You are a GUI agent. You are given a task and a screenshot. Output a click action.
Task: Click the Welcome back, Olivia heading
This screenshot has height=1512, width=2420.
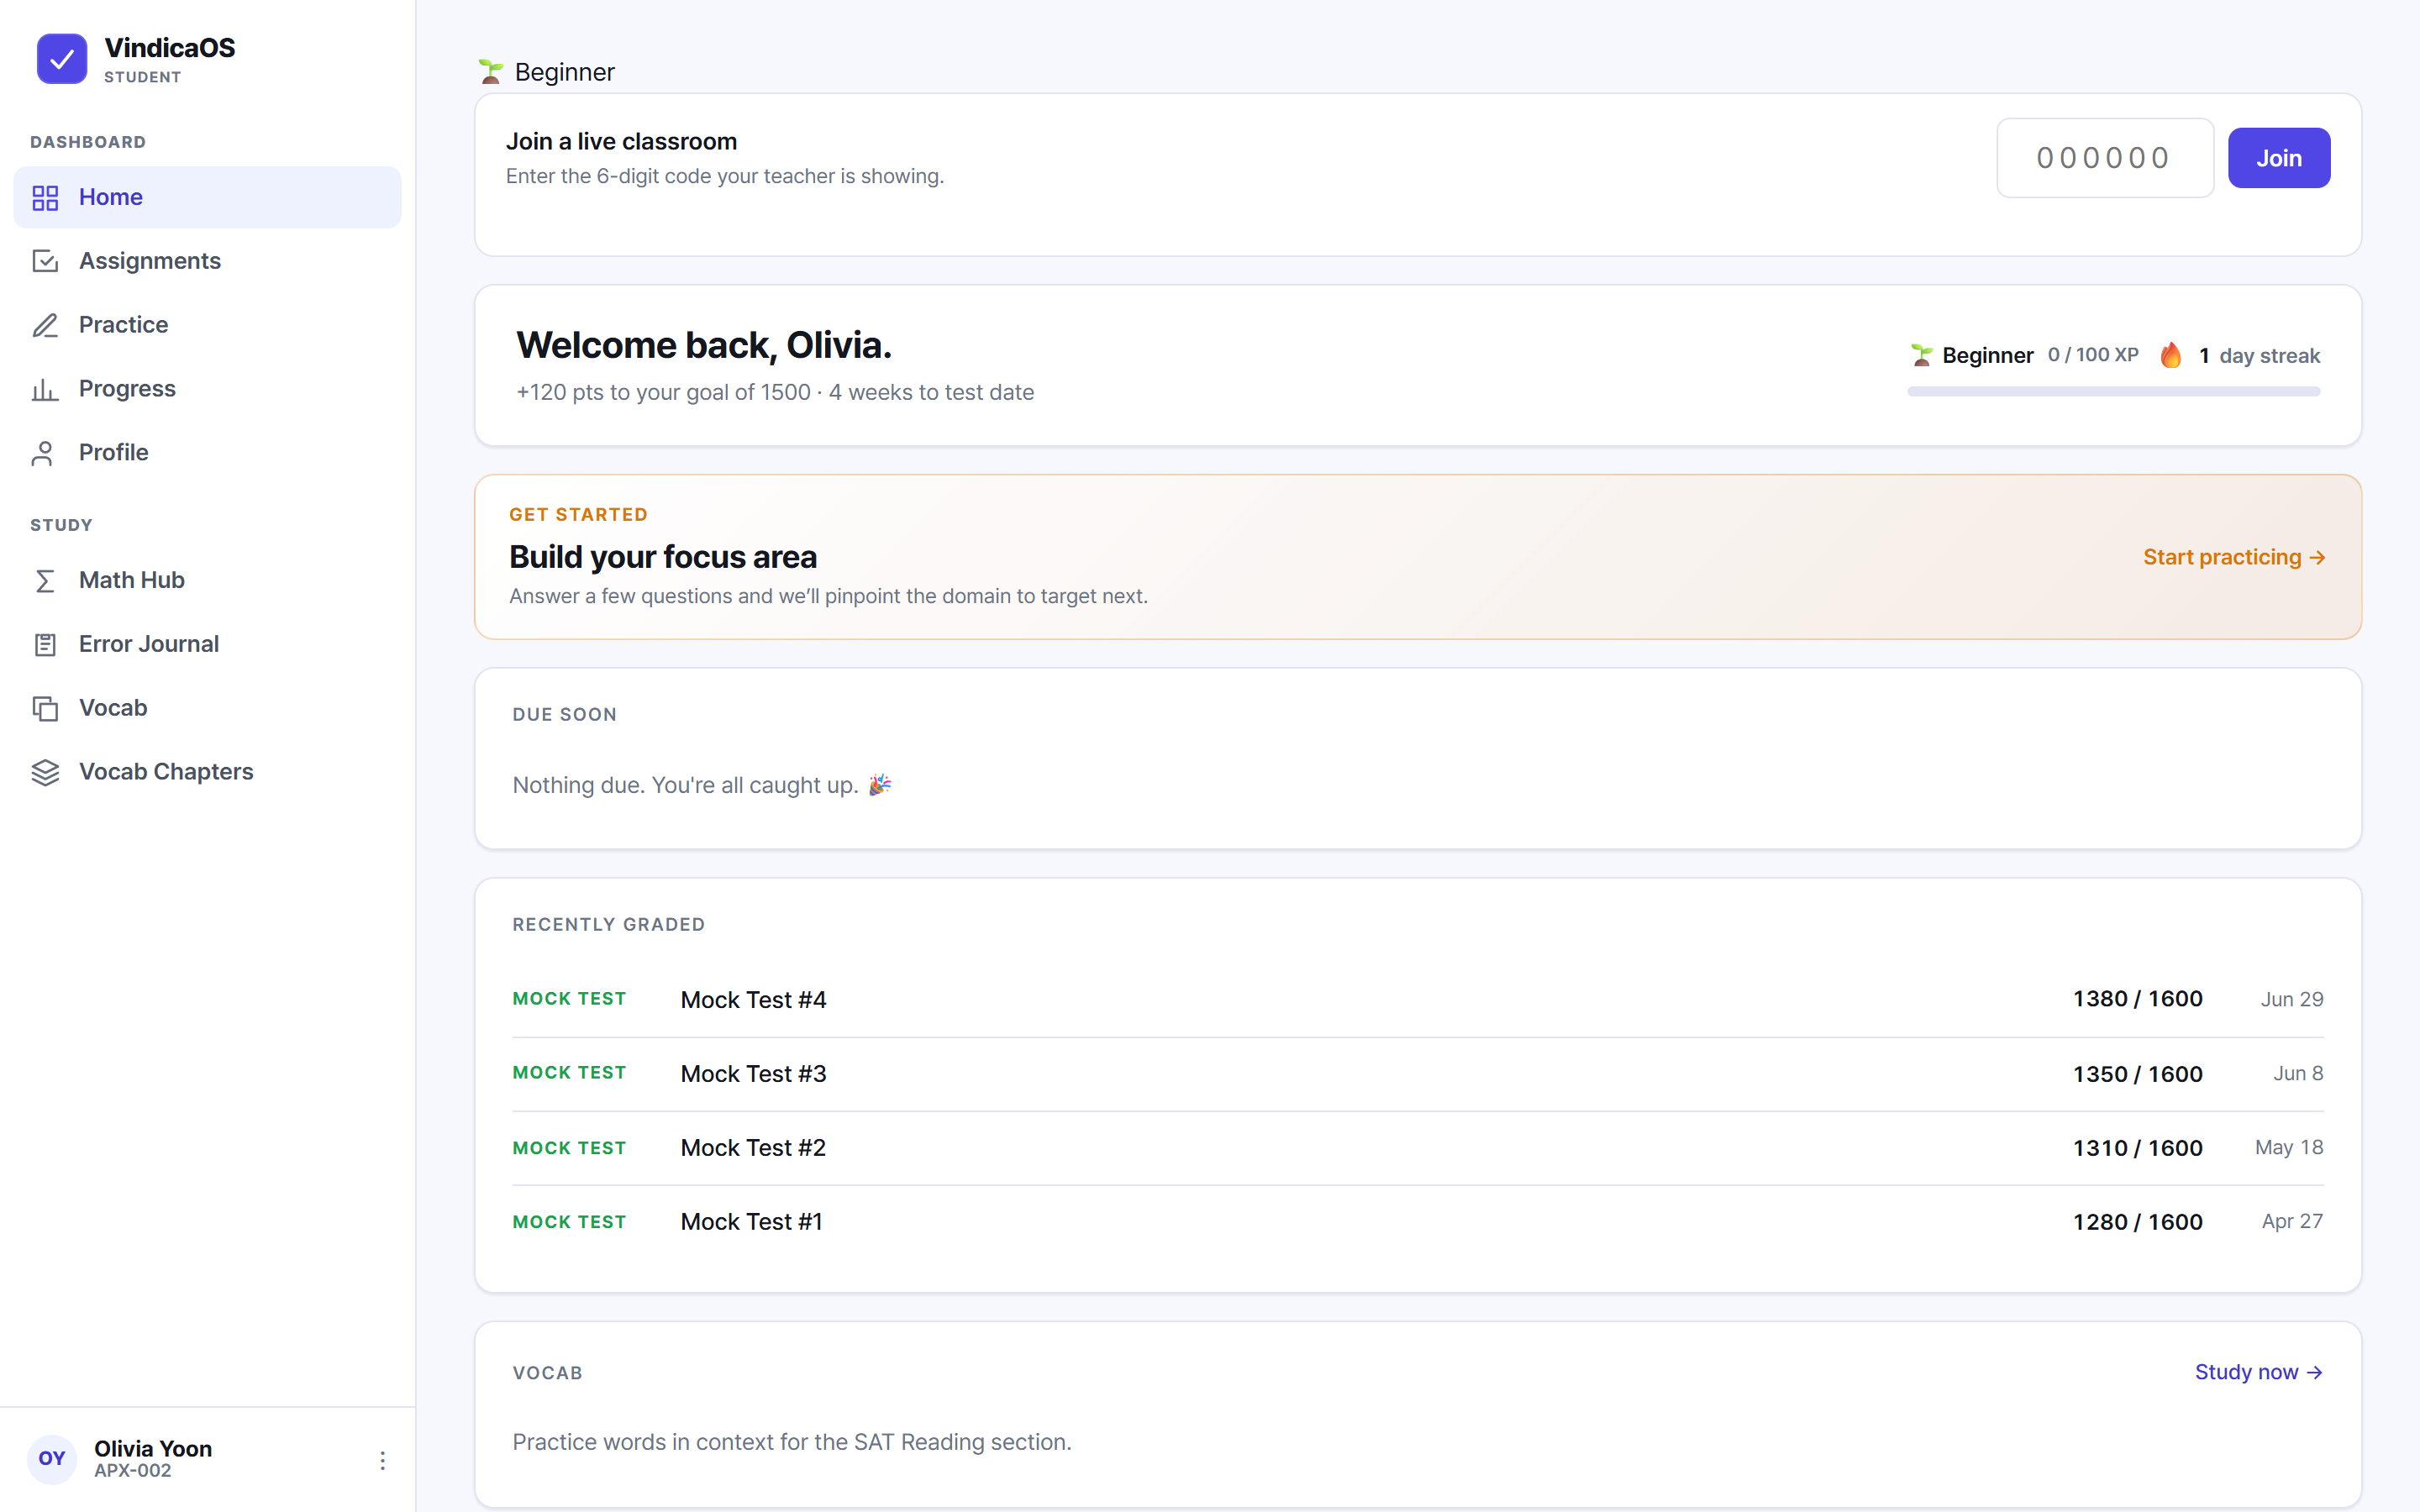(x=704, y=345)
